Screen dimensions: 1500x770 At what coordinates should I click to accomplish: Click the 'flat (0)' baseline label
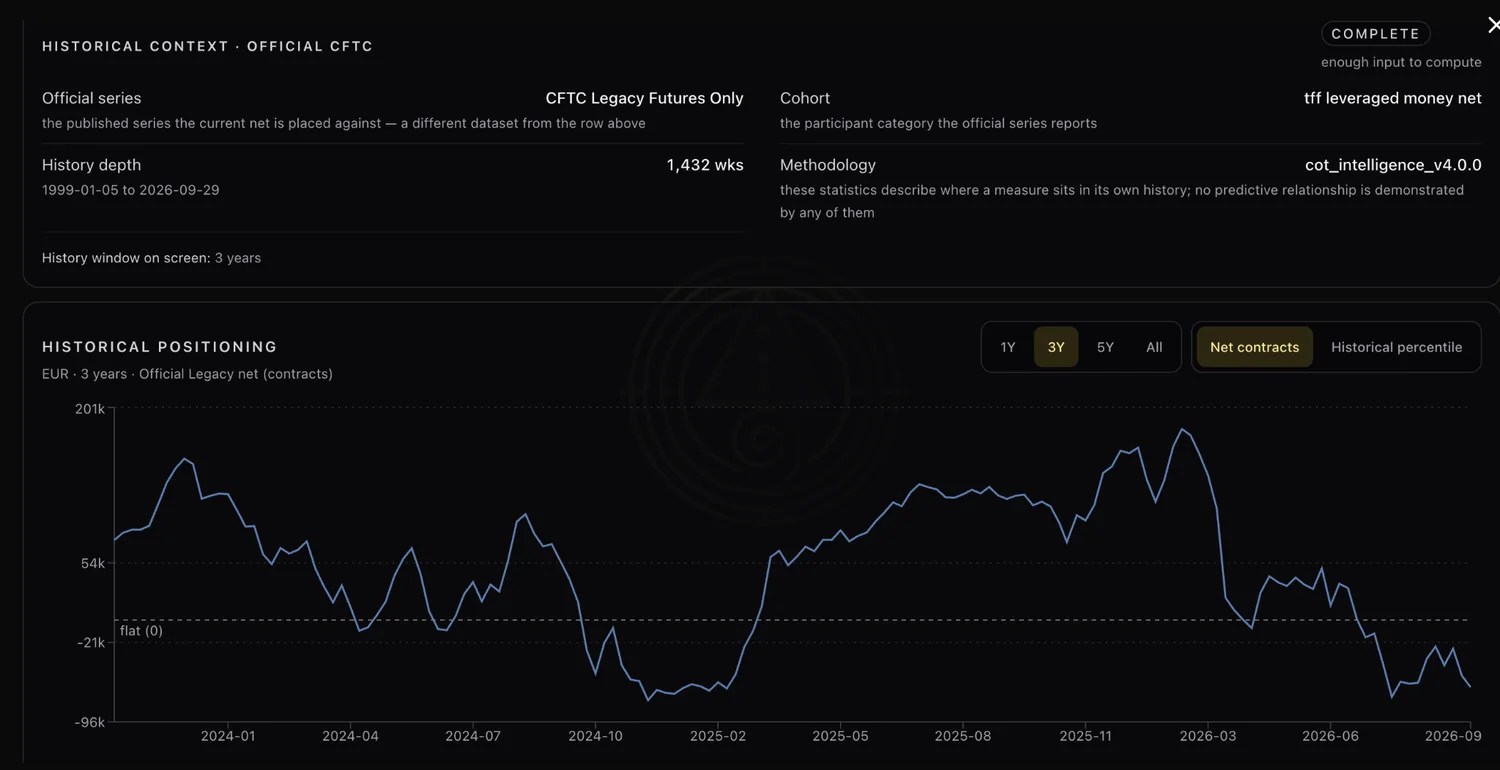pyautogui.click(x=141, y=631)
